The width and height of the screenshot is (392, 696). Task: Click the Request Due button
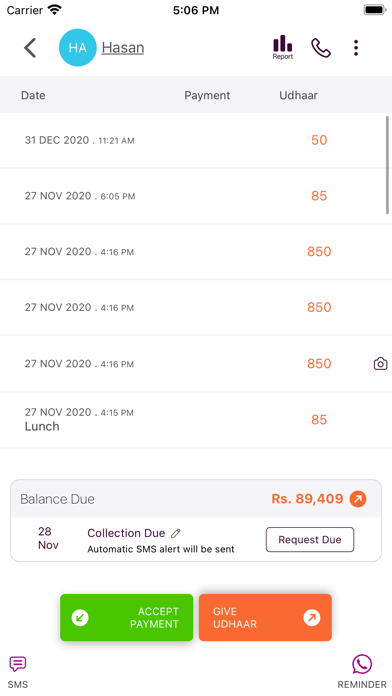(310, 540)
